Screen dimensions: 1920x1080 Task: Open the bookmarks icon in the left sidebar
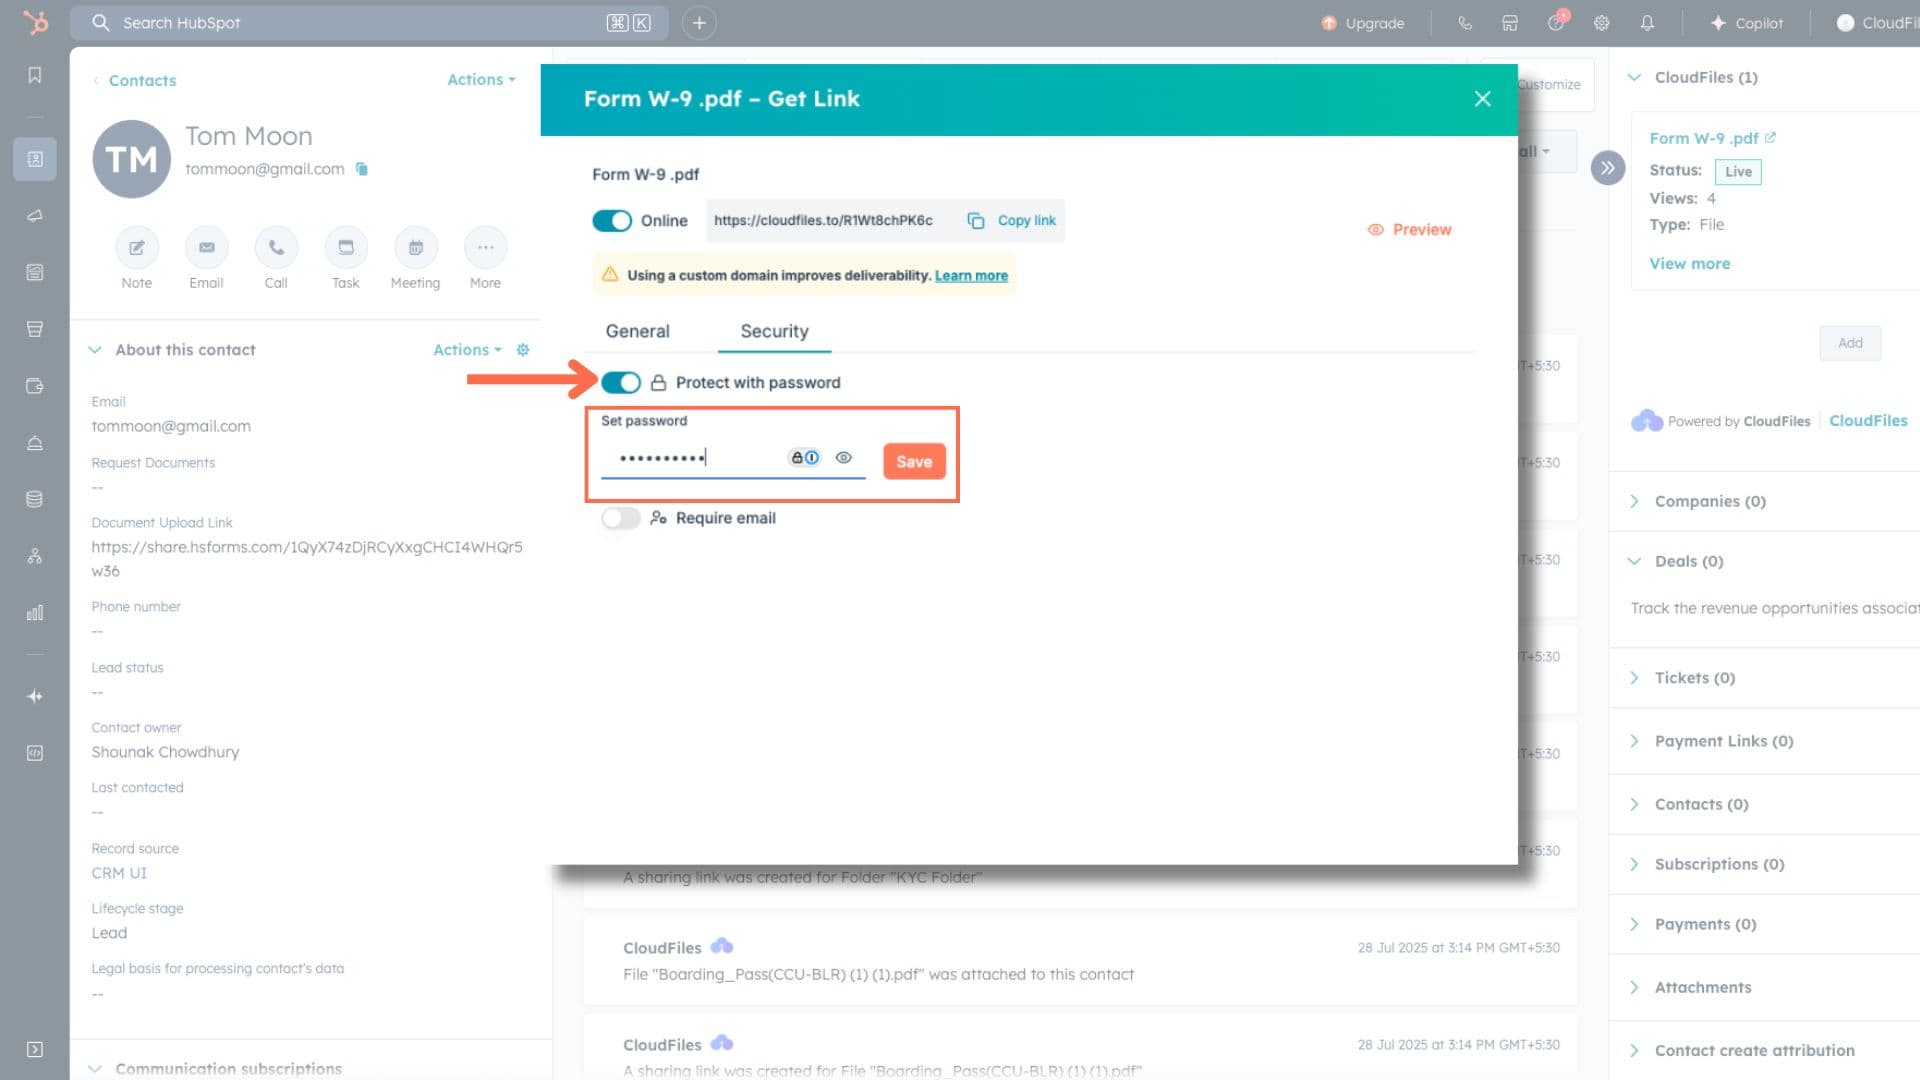point(35,76)
